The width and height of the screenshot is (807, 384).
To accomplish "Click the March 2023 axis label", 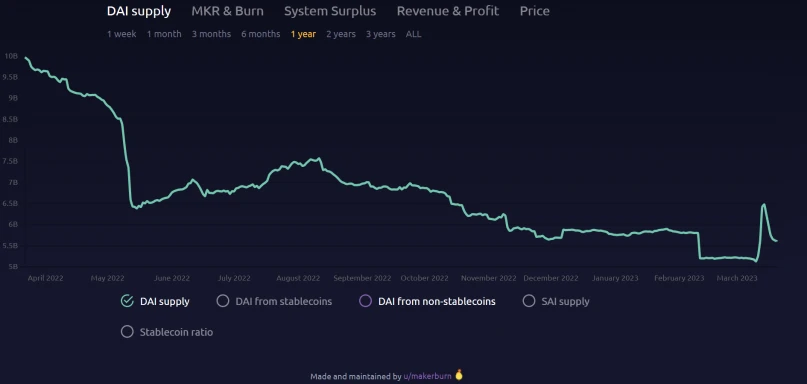I will tap(737, 278).
